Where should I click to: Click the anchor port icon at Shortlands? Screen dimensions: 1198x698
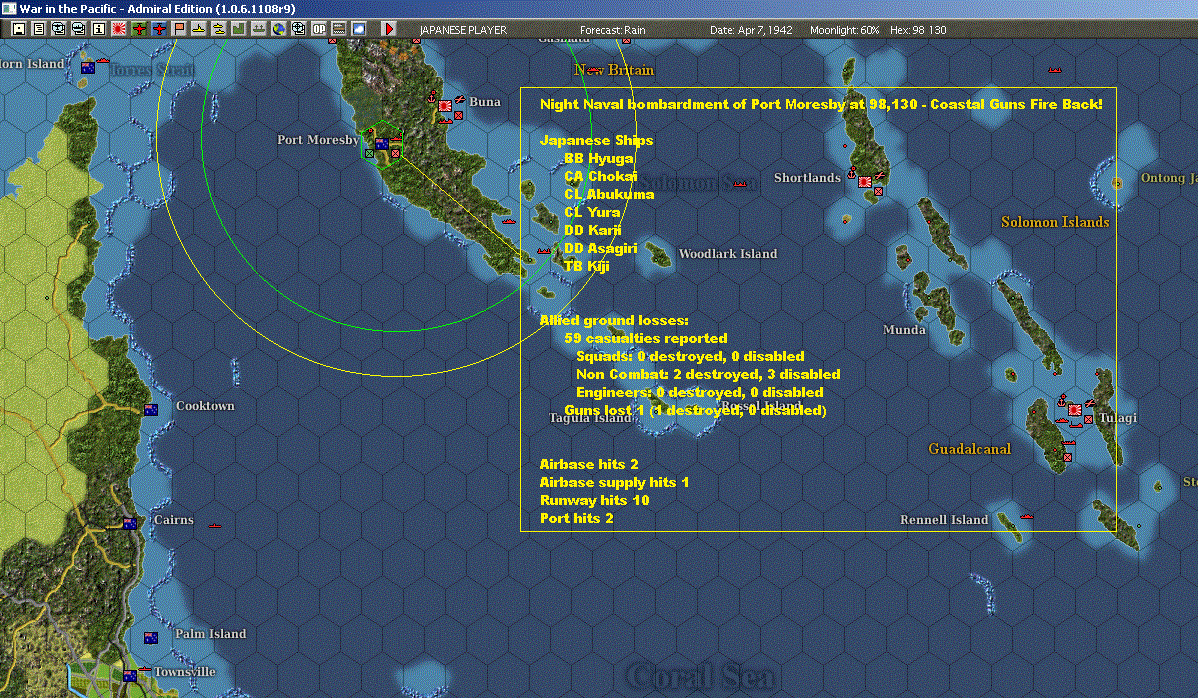click(852, 173)
